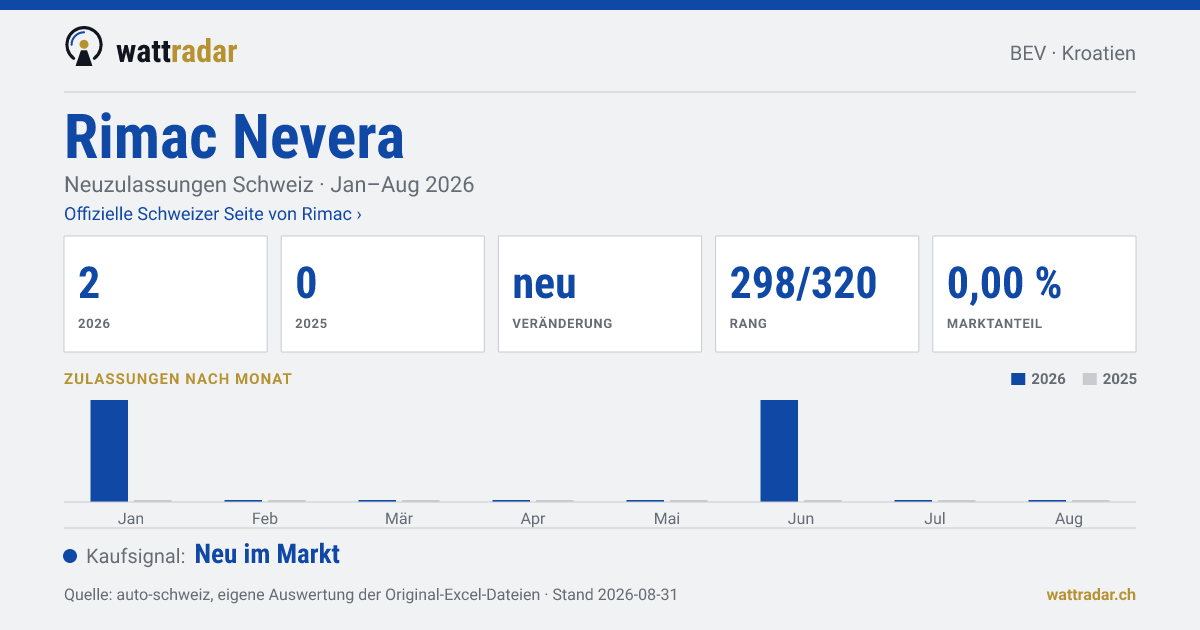Click the tall blue January 2026 bar
Image resolution: width=1200 pixels, height=630 pixels.
(x=109, y=450)
